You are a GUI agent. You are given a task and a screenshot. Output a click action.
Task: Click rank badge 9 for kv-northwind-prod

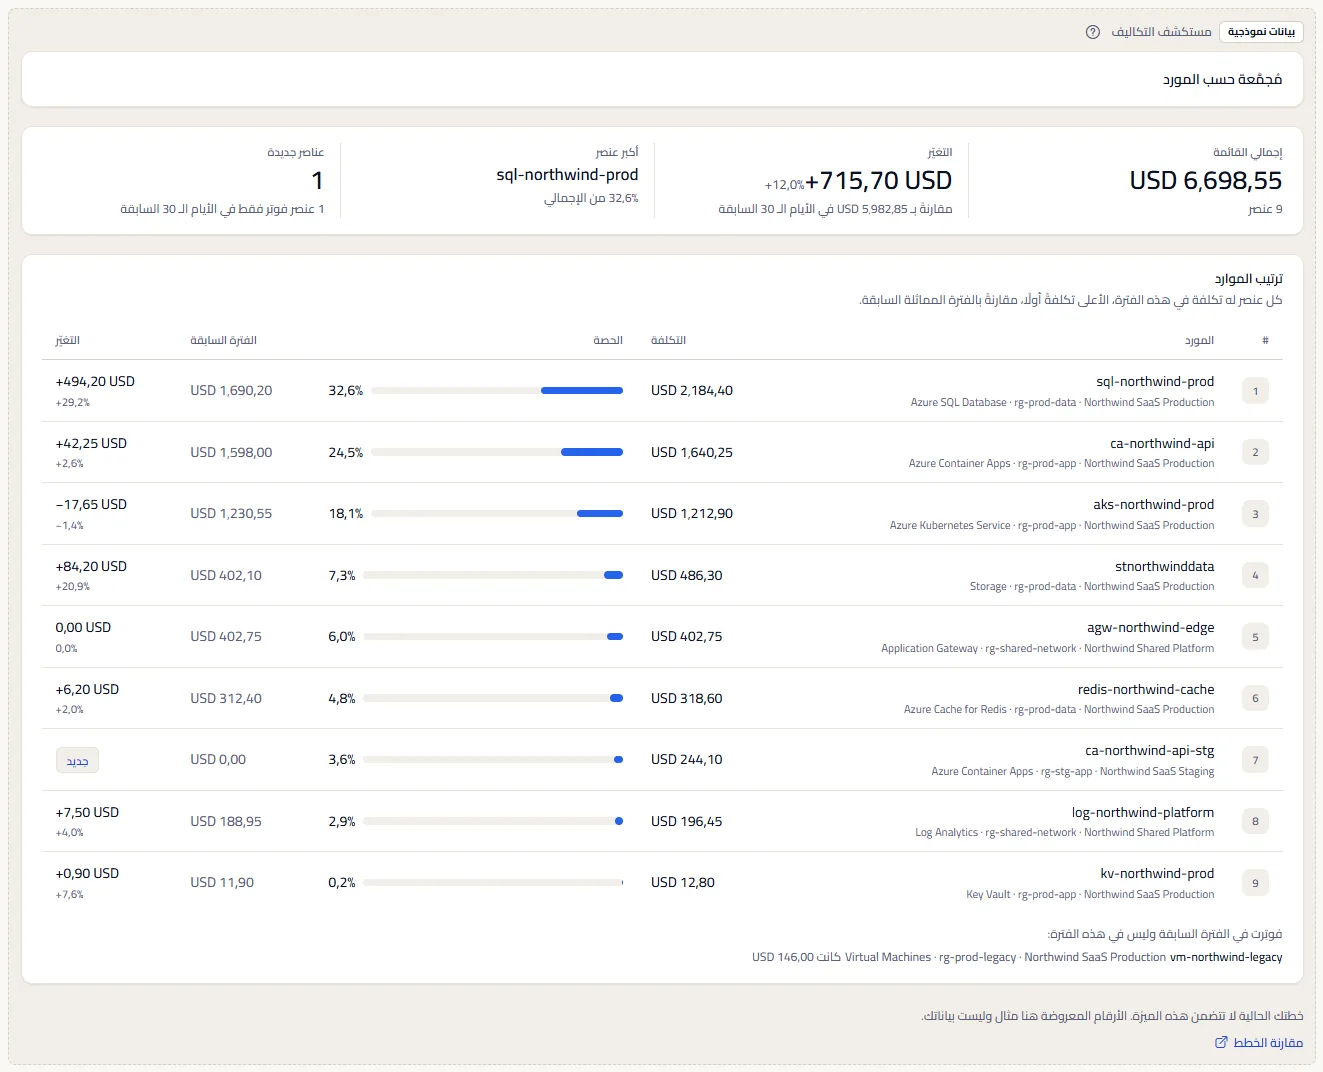1255,883
